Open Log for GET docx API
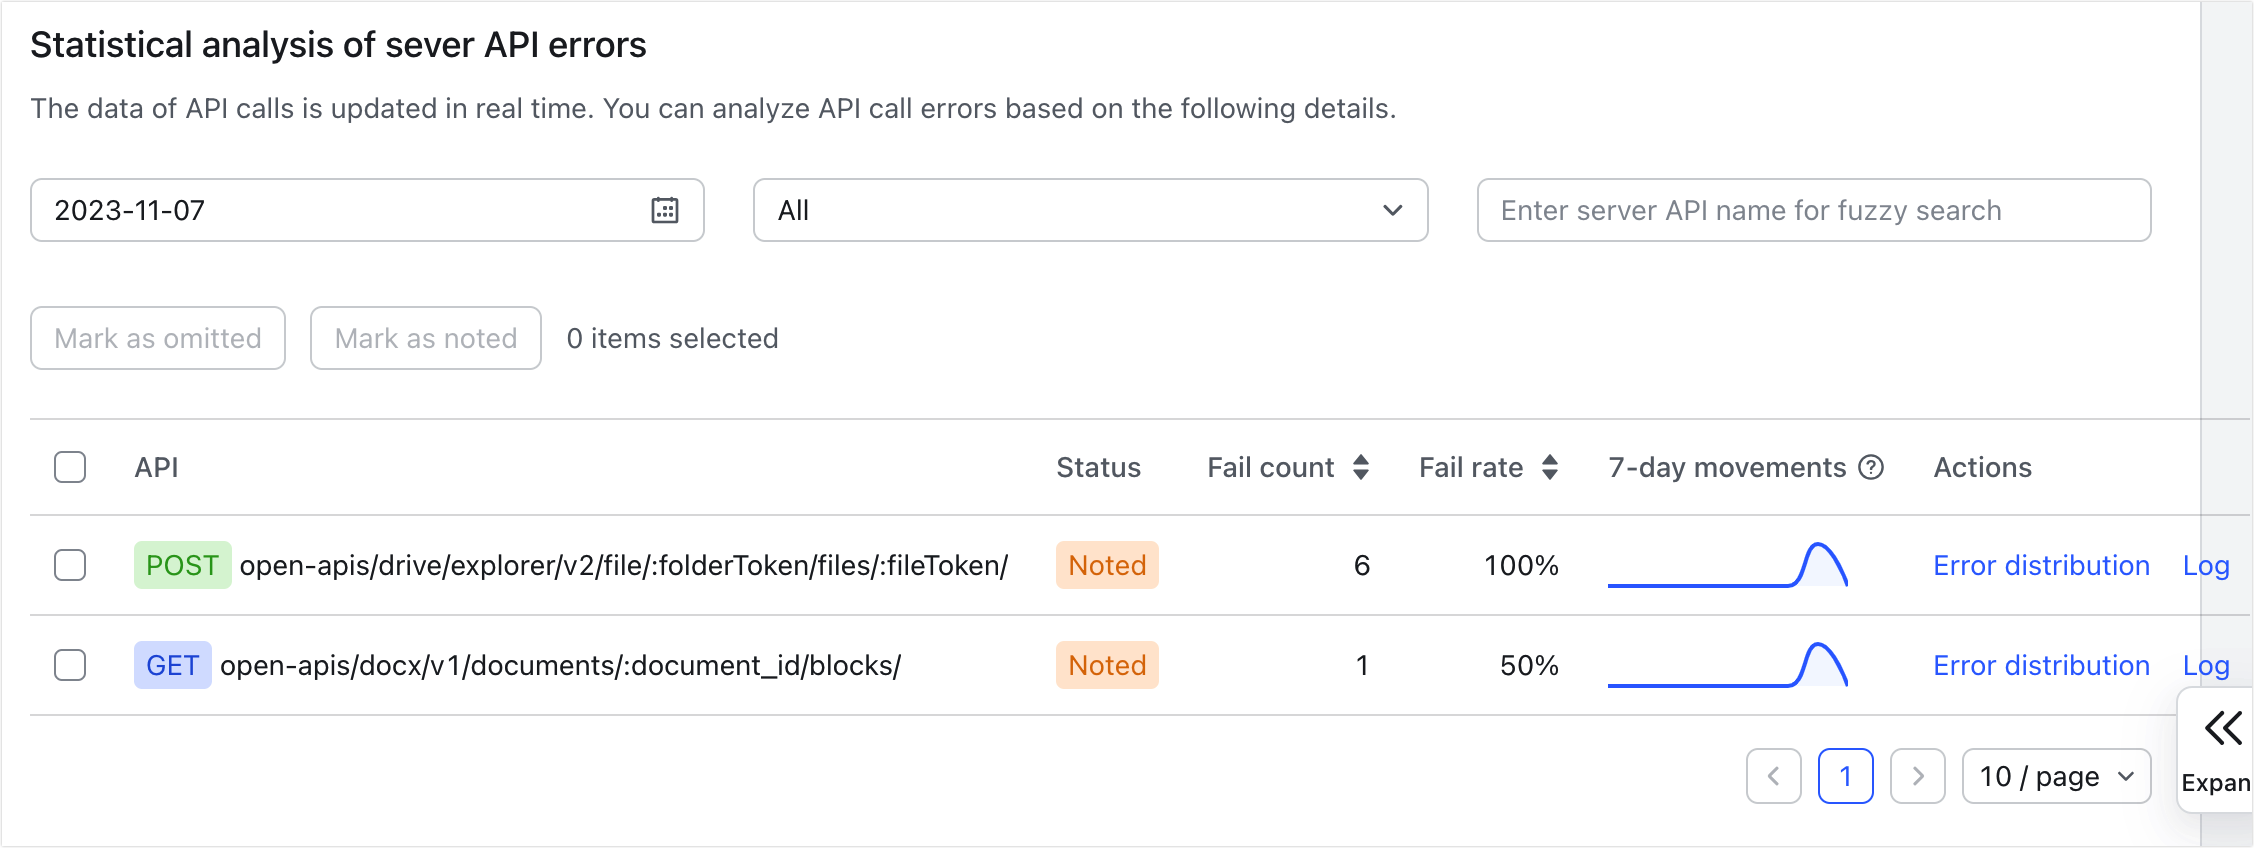The image size is (2254, 848). click(x=2206, y=666)
